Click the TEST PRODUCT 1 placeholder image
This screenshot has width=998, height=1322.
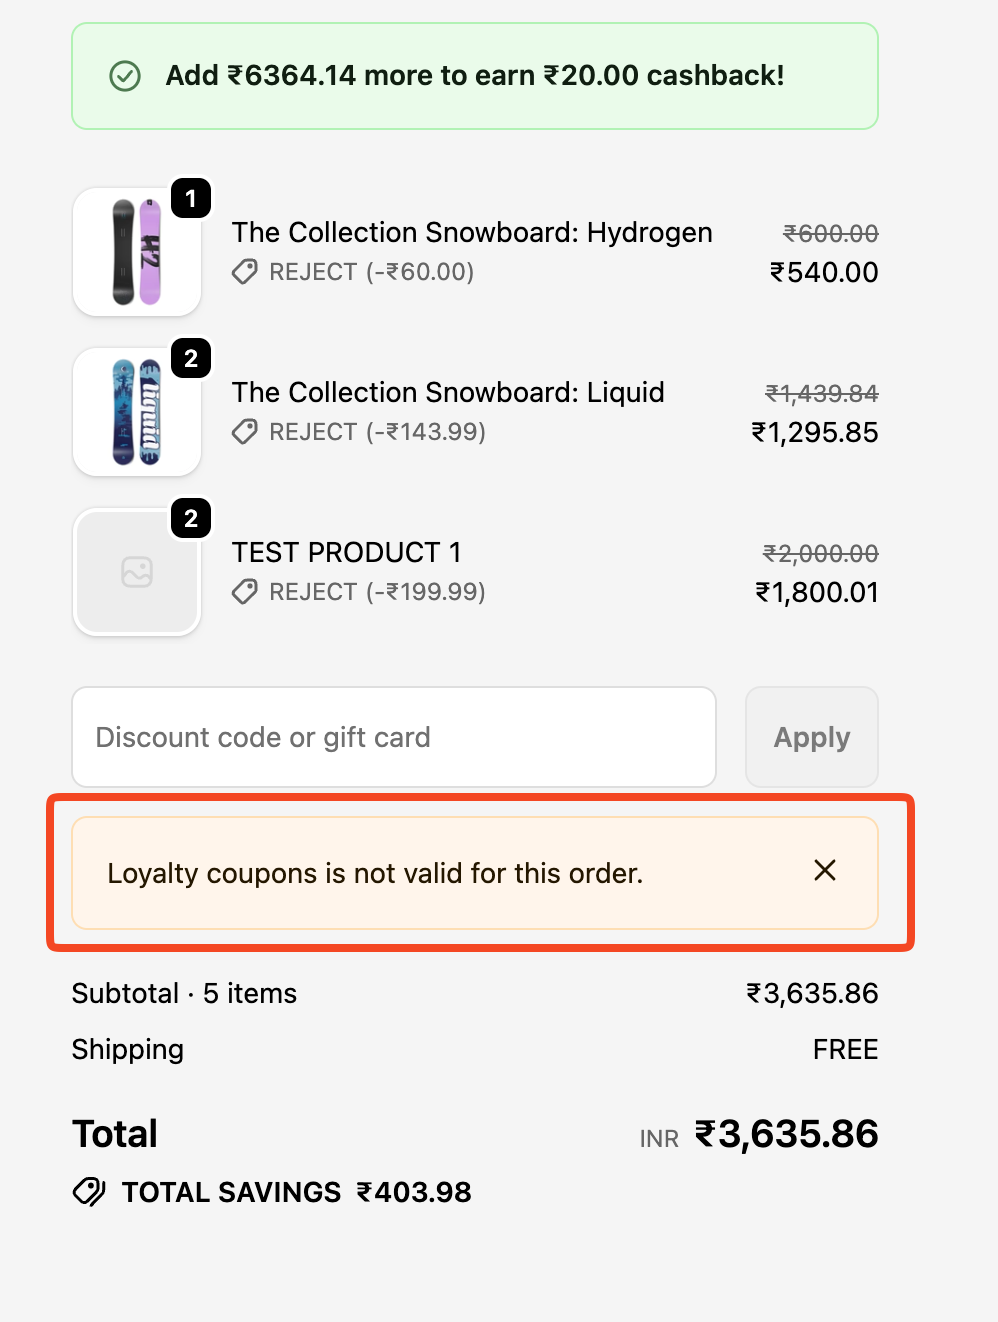[x=137, y=572]
